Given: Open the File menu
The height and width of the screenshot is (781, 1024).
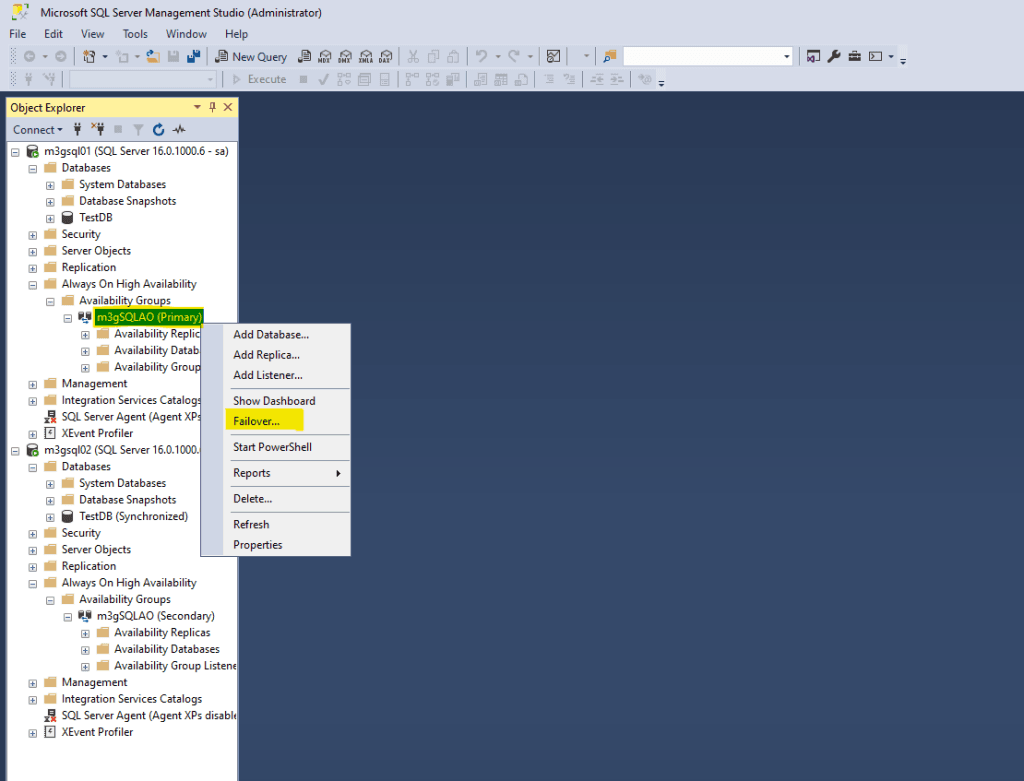Looking at the screenshot, I should [18, 34].
